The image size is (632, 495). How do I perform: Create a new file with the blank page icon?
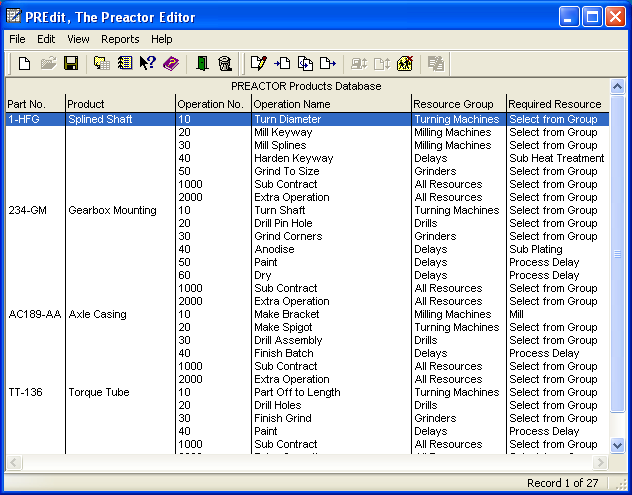point(25,63)
